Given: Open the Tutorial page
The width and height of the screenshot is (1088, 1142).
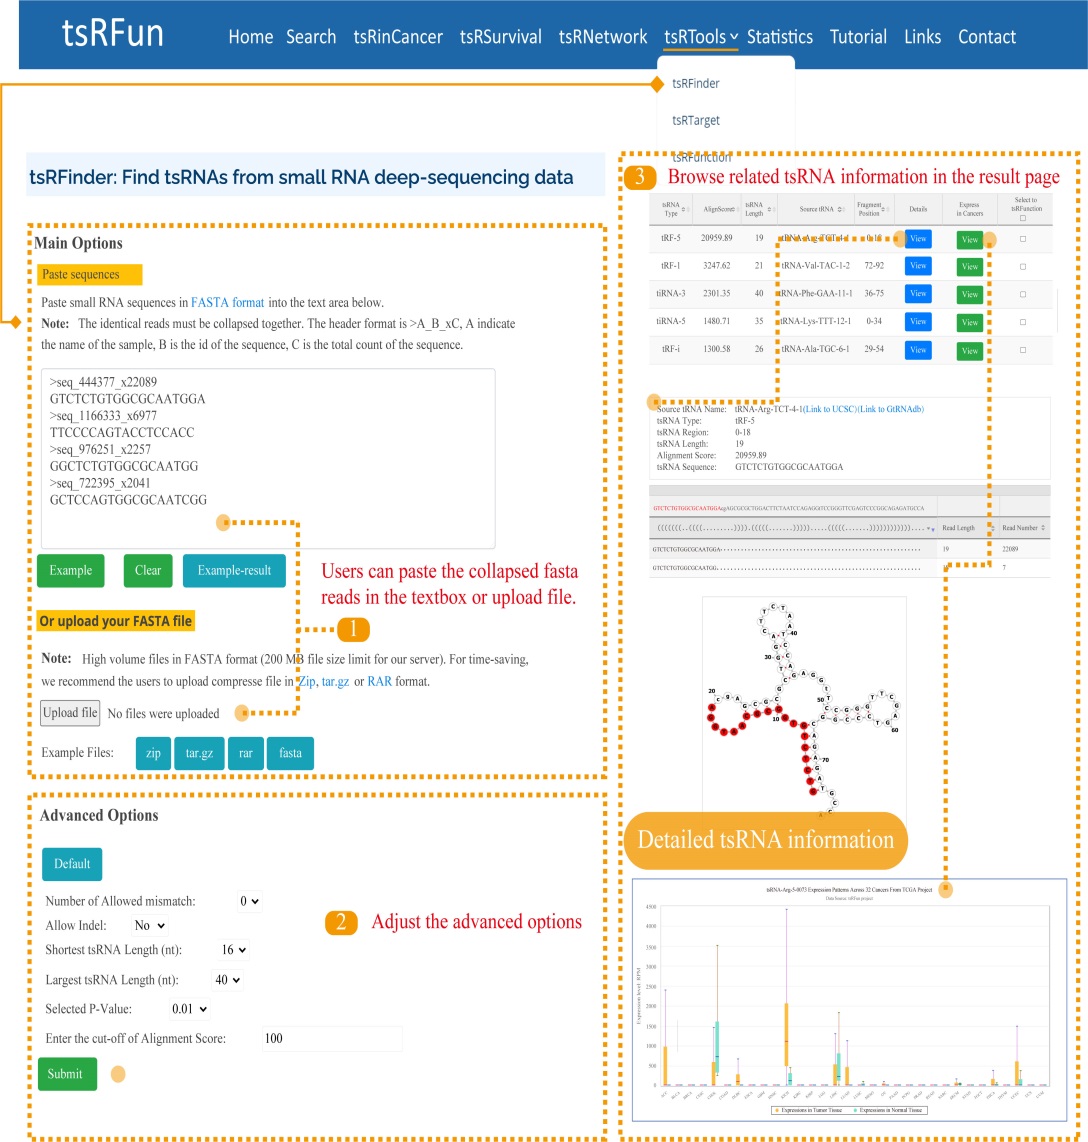Looking at the screenshot, I should click(858, 36).
